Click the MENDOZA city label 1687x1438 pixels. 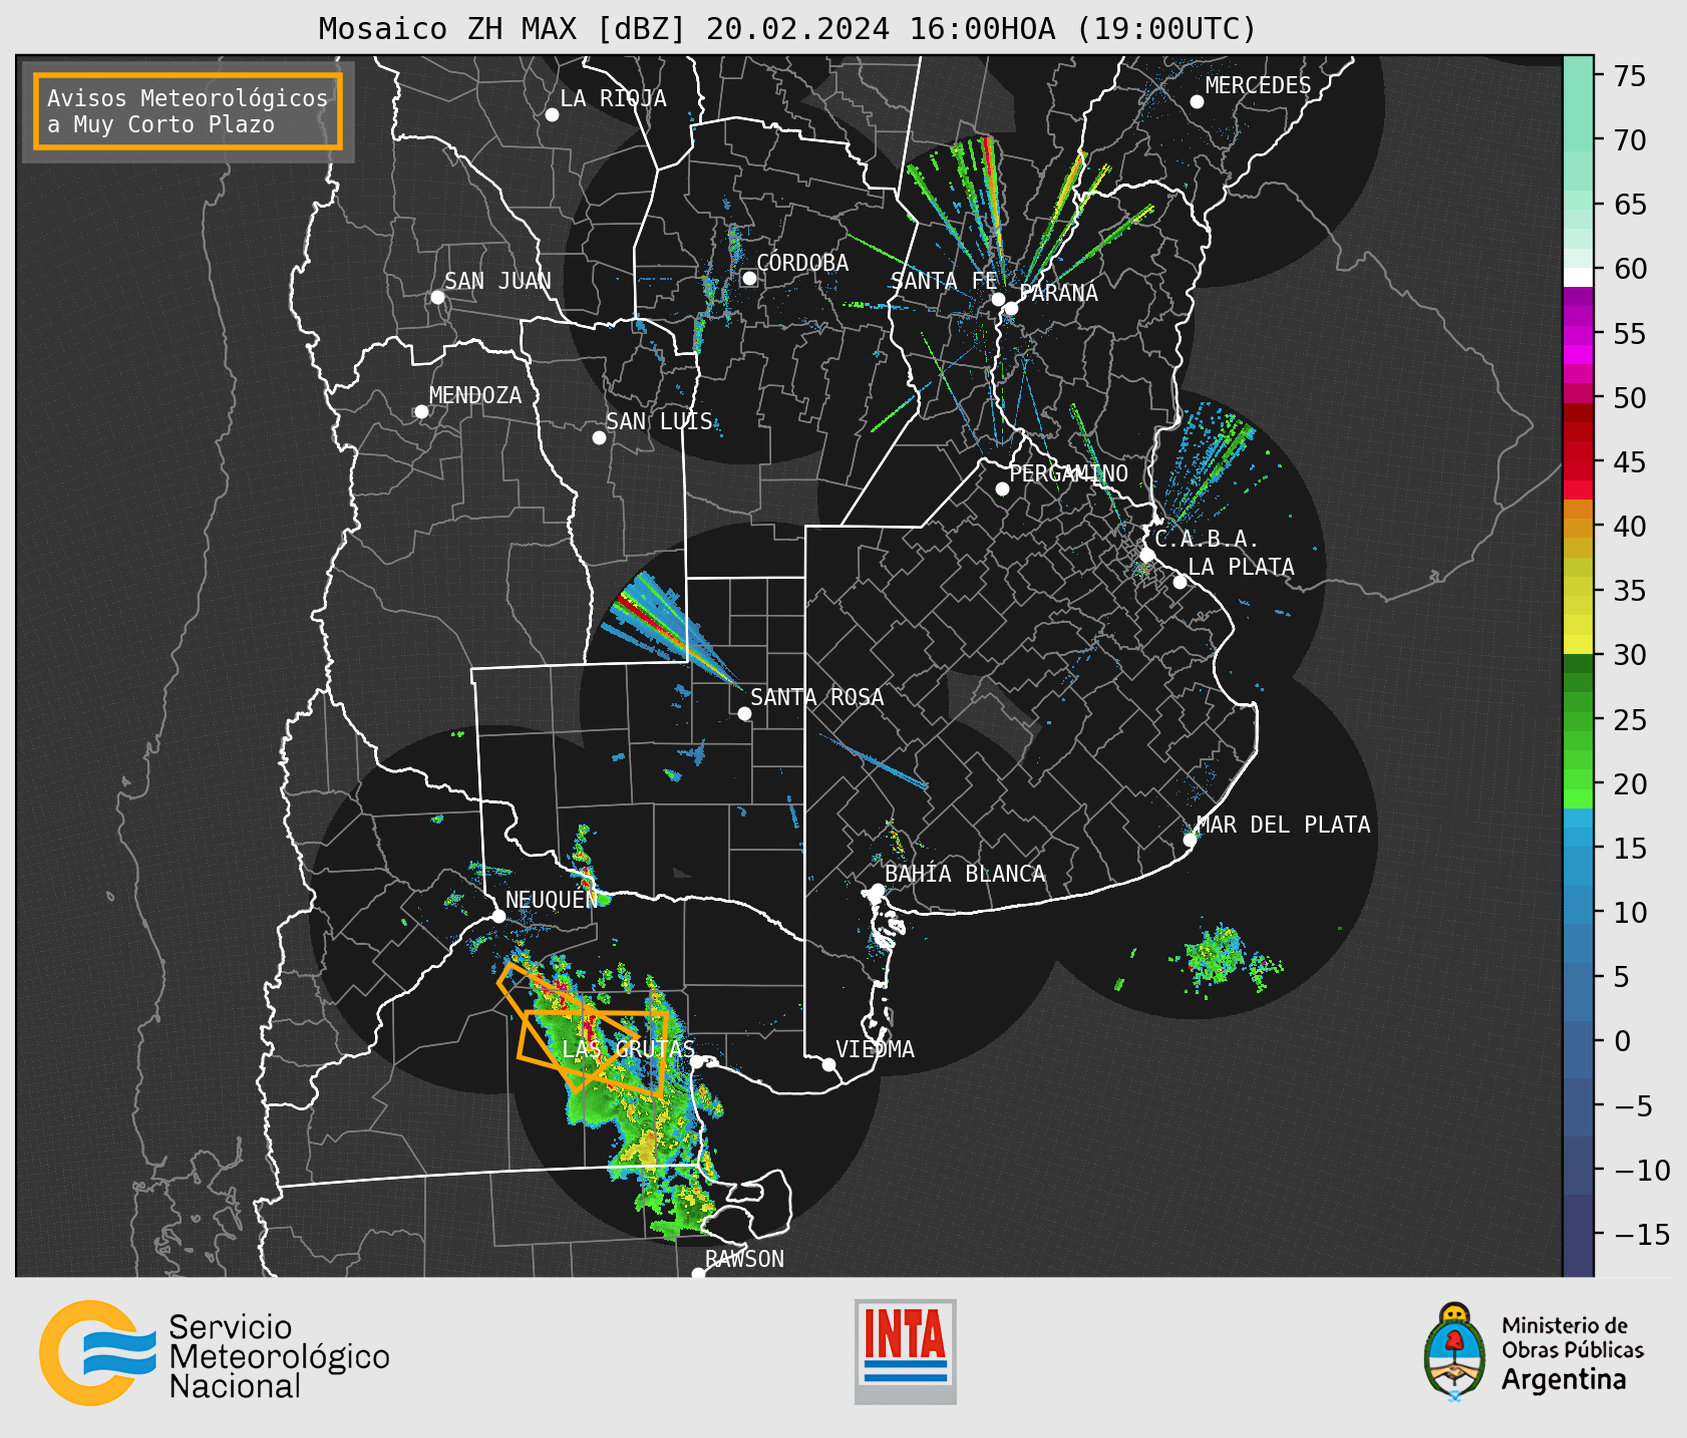tap(475, 395)
